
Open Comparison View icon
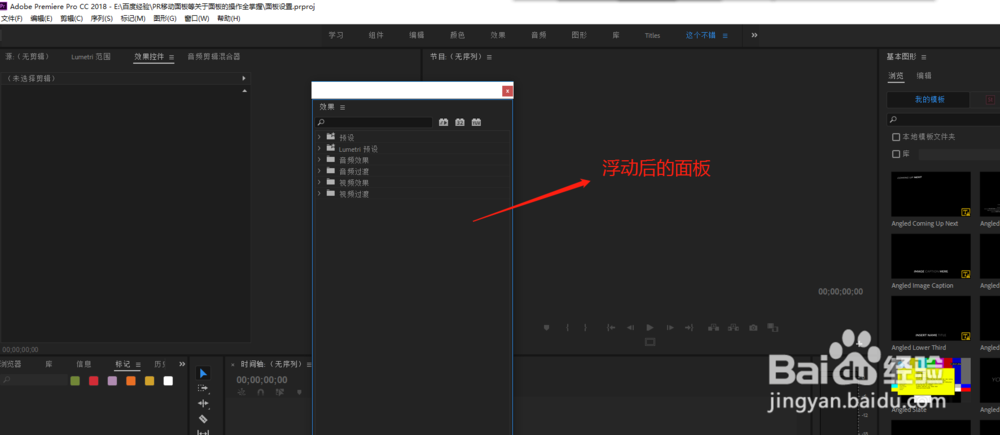773,327
